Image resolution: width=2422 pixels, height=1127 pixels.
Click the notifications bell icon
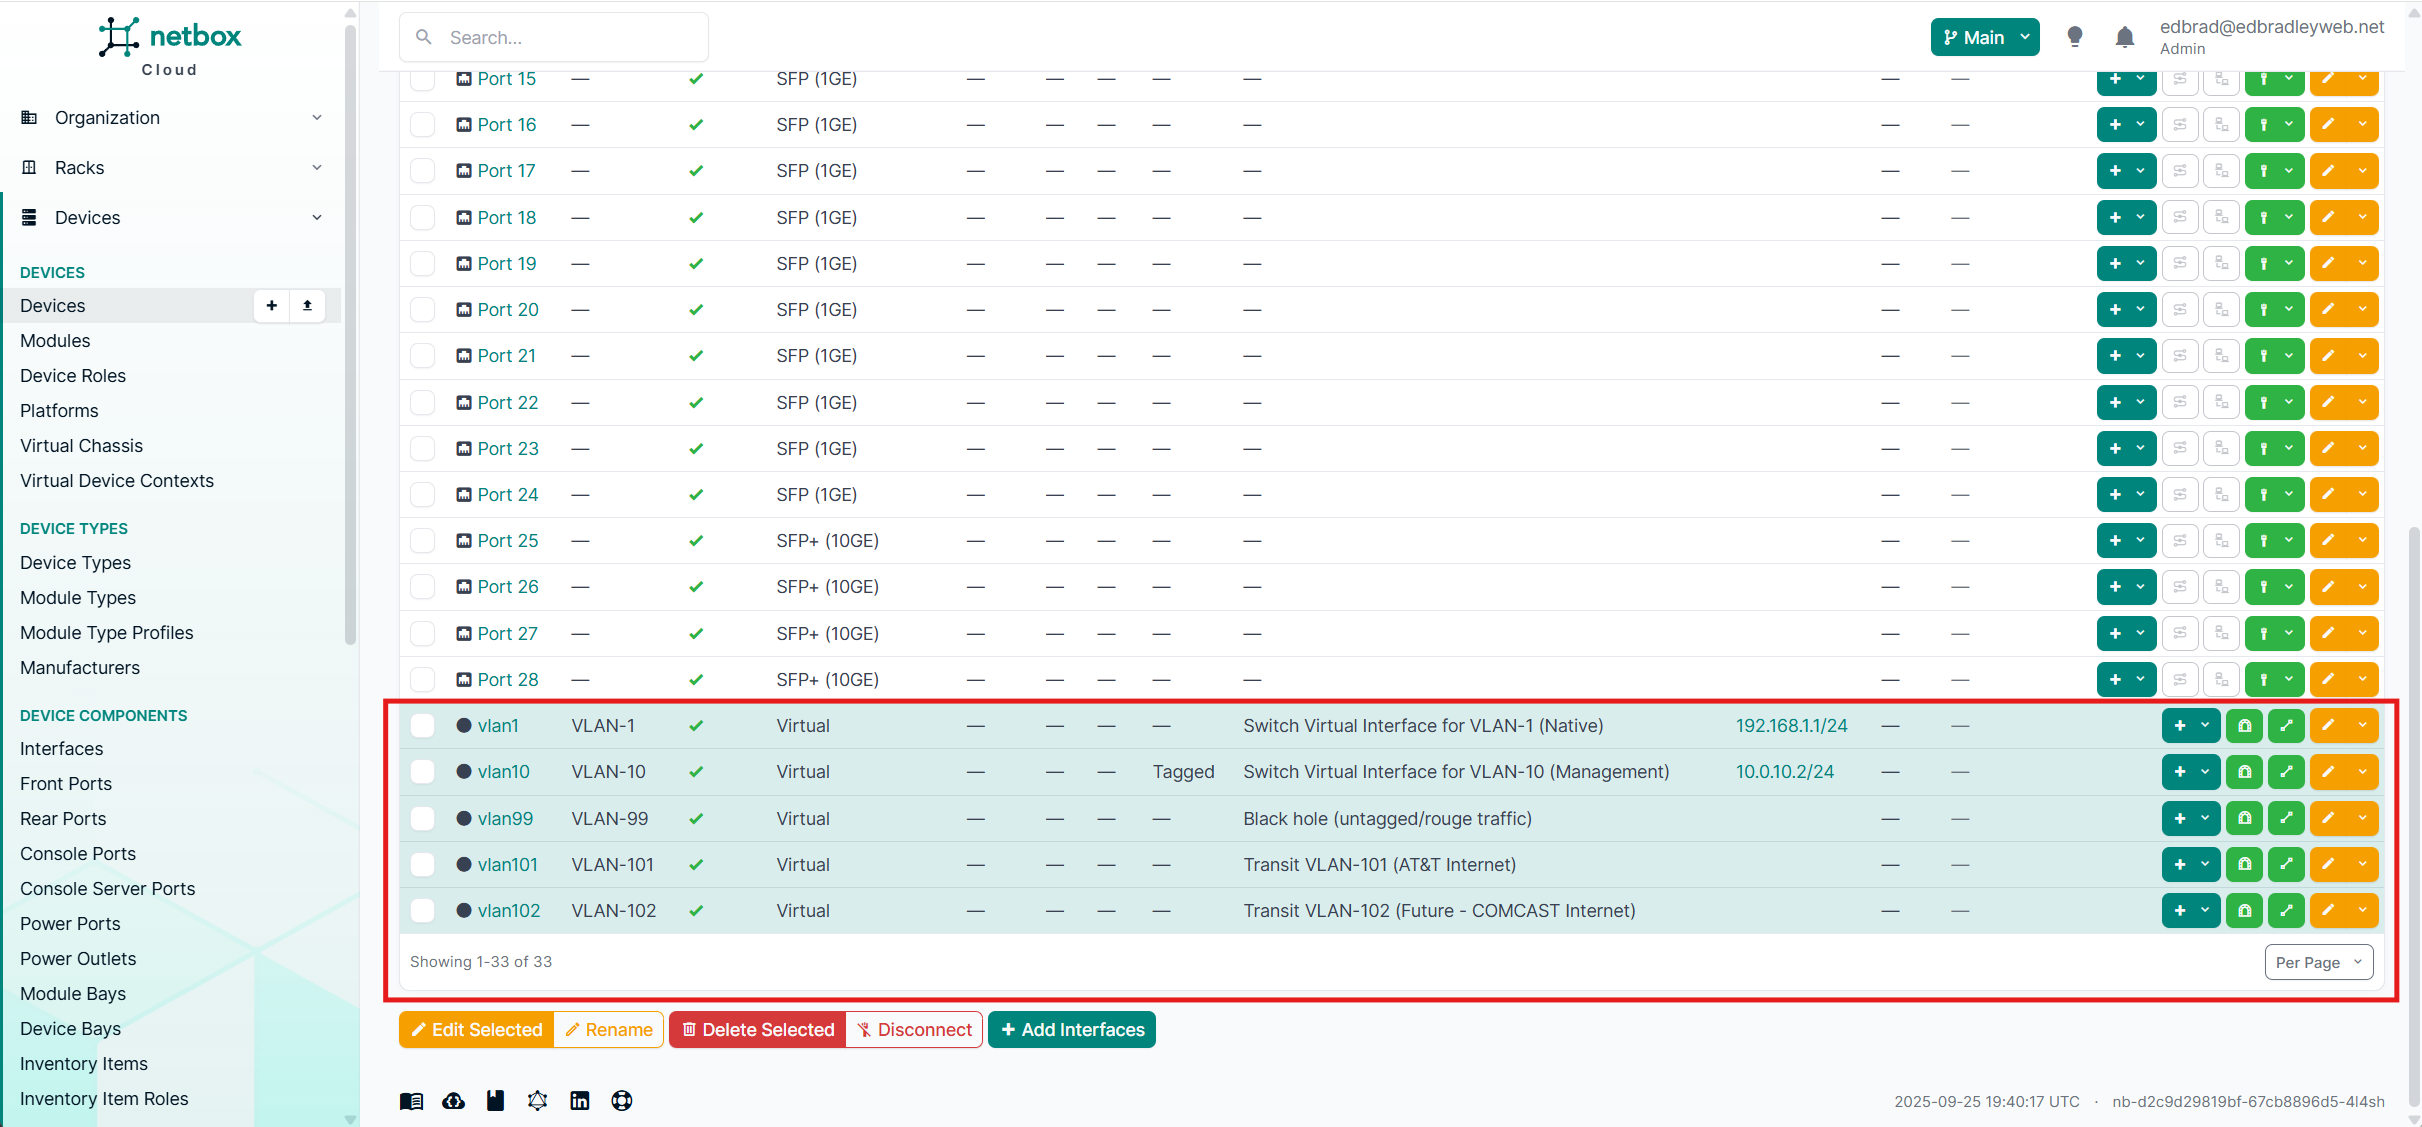tap(2125, 37)
